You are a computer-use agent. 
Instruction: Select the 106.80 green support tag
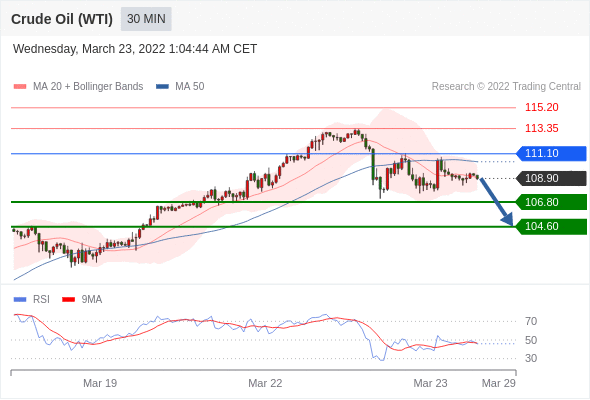tap(551, 202)
